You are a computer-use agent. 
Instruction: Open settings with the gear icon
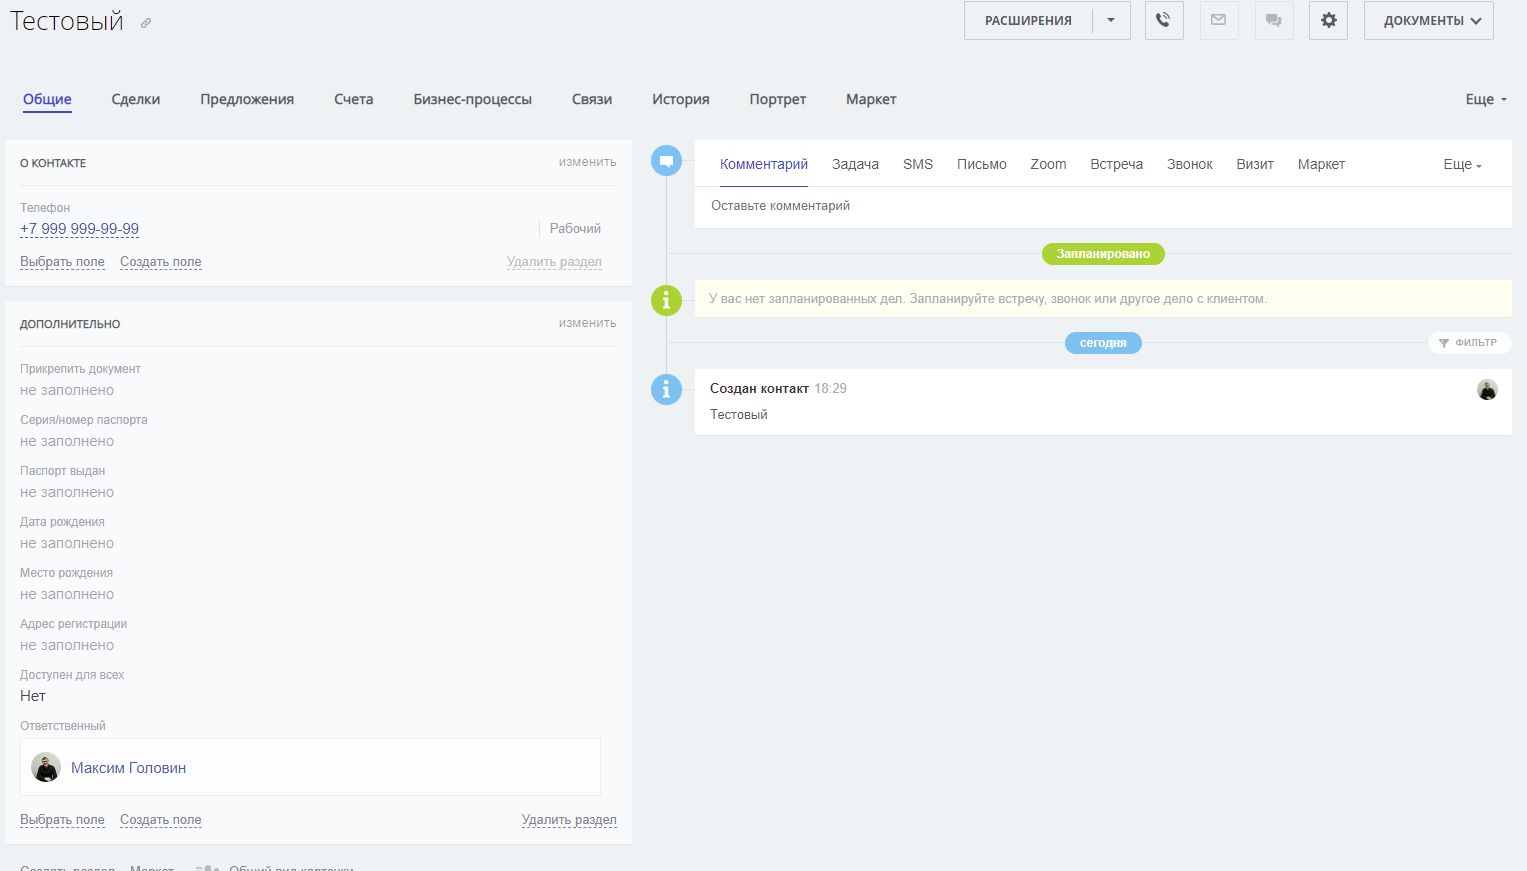[x=1328, y=20]
